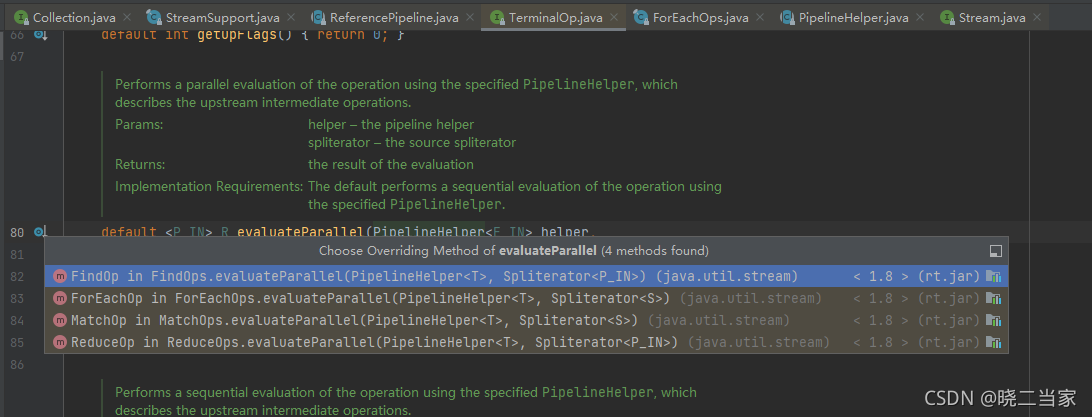Click the getOpFlags method name on line 66
This screenshot has height=417, width=1092.
coord(235,34)
